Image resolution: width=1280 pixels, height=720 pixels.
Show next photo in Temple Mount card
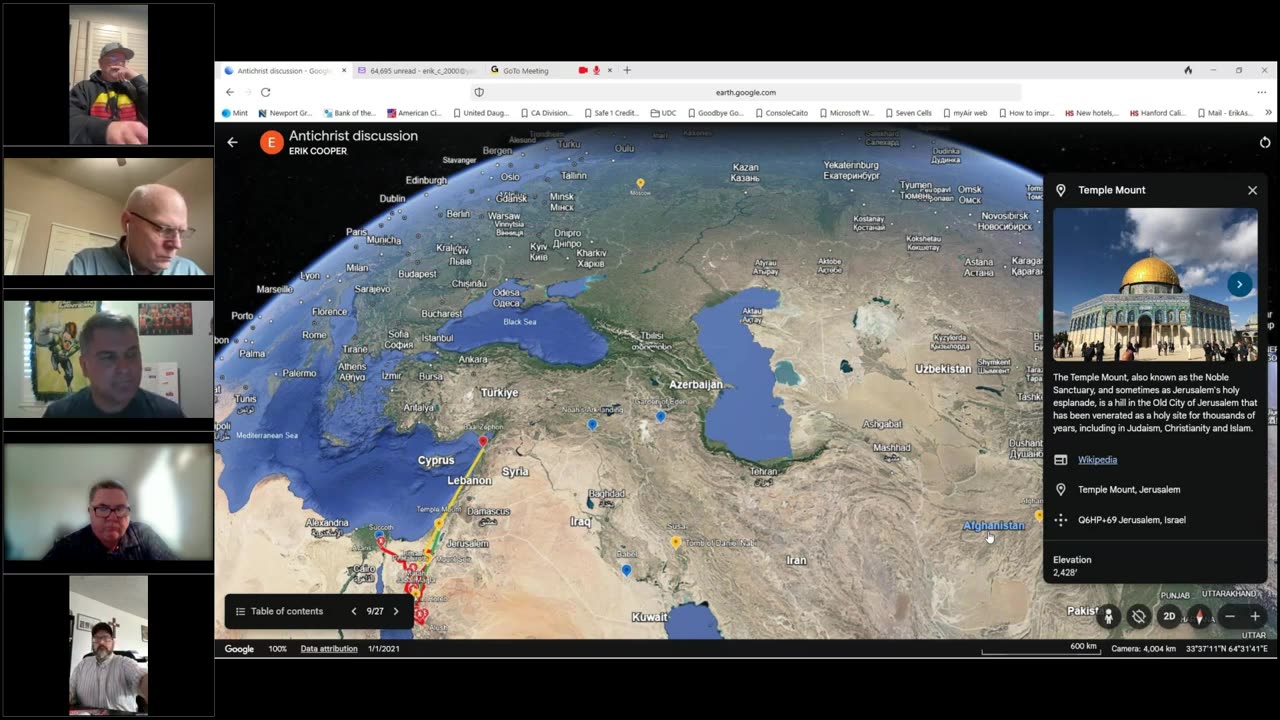point(1239,284)
